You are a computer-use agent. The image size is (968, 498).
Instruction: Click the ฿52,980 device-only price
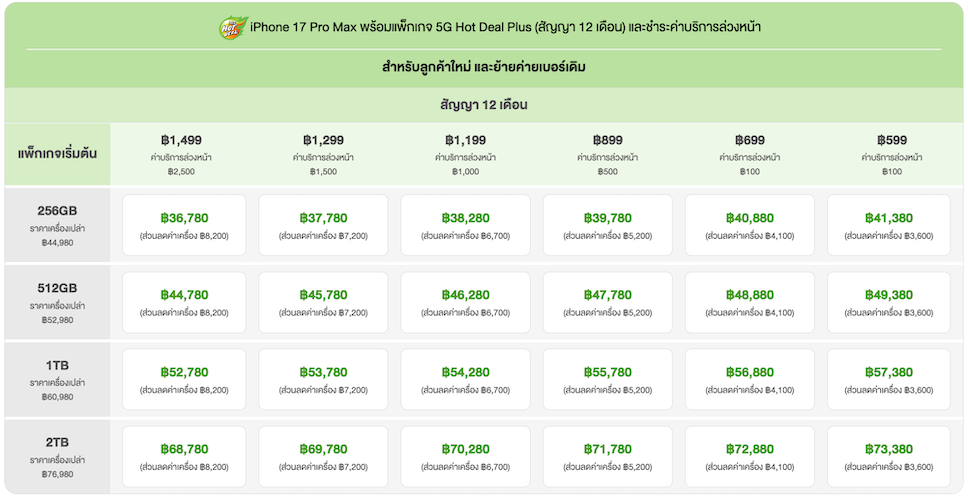click(57, 320)
